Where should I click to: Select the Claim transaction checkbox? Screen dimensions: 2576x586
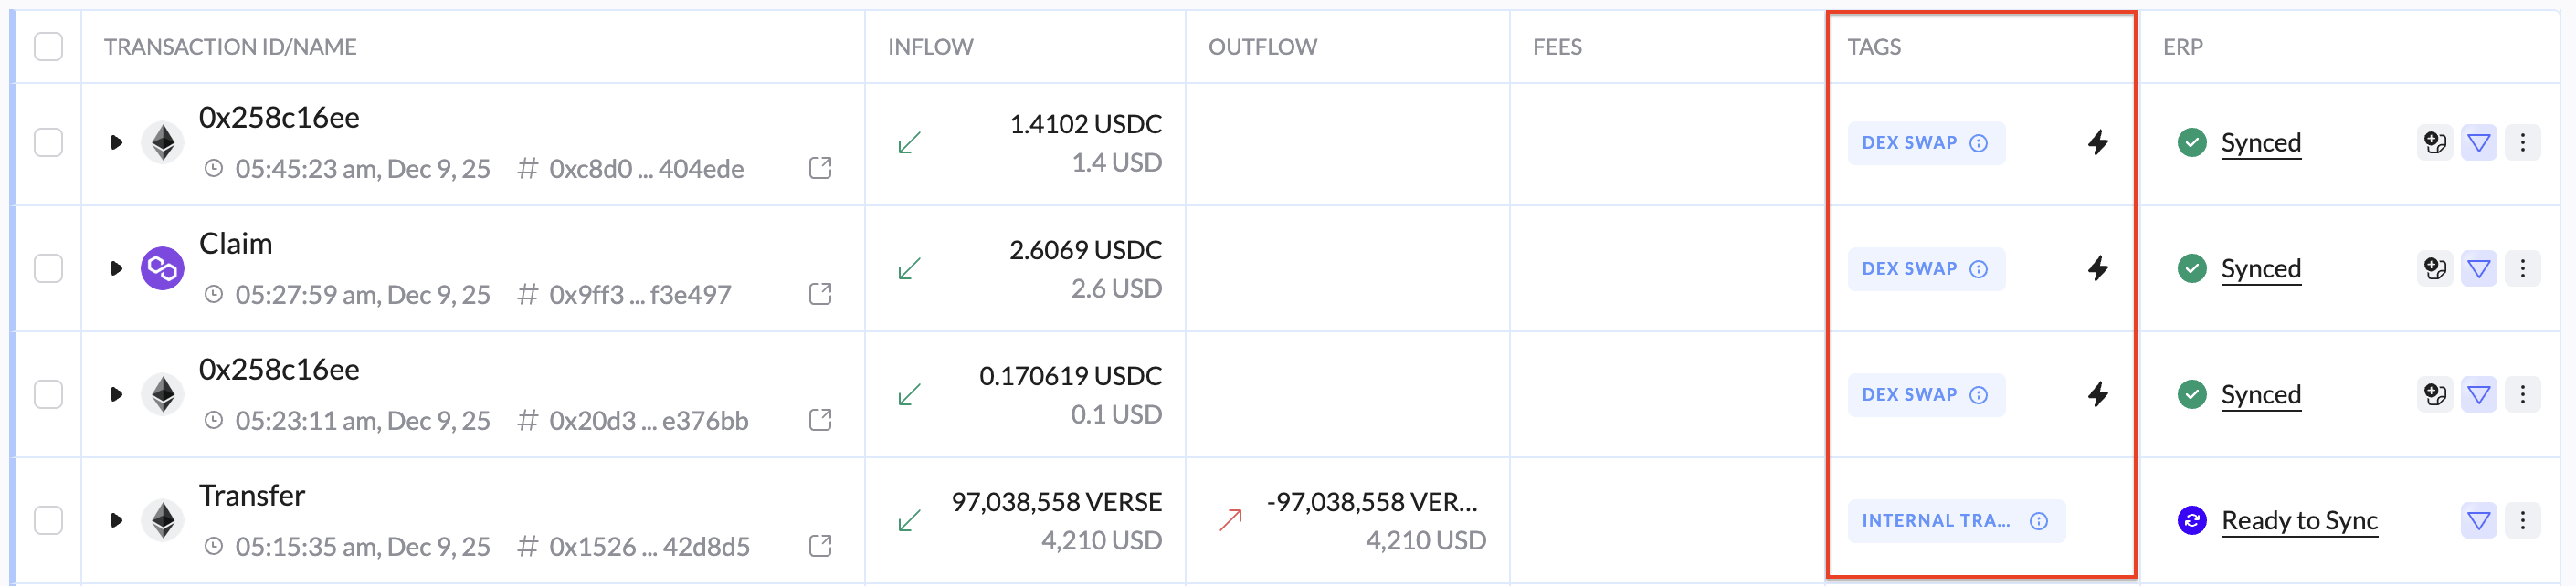pos(48,268)
